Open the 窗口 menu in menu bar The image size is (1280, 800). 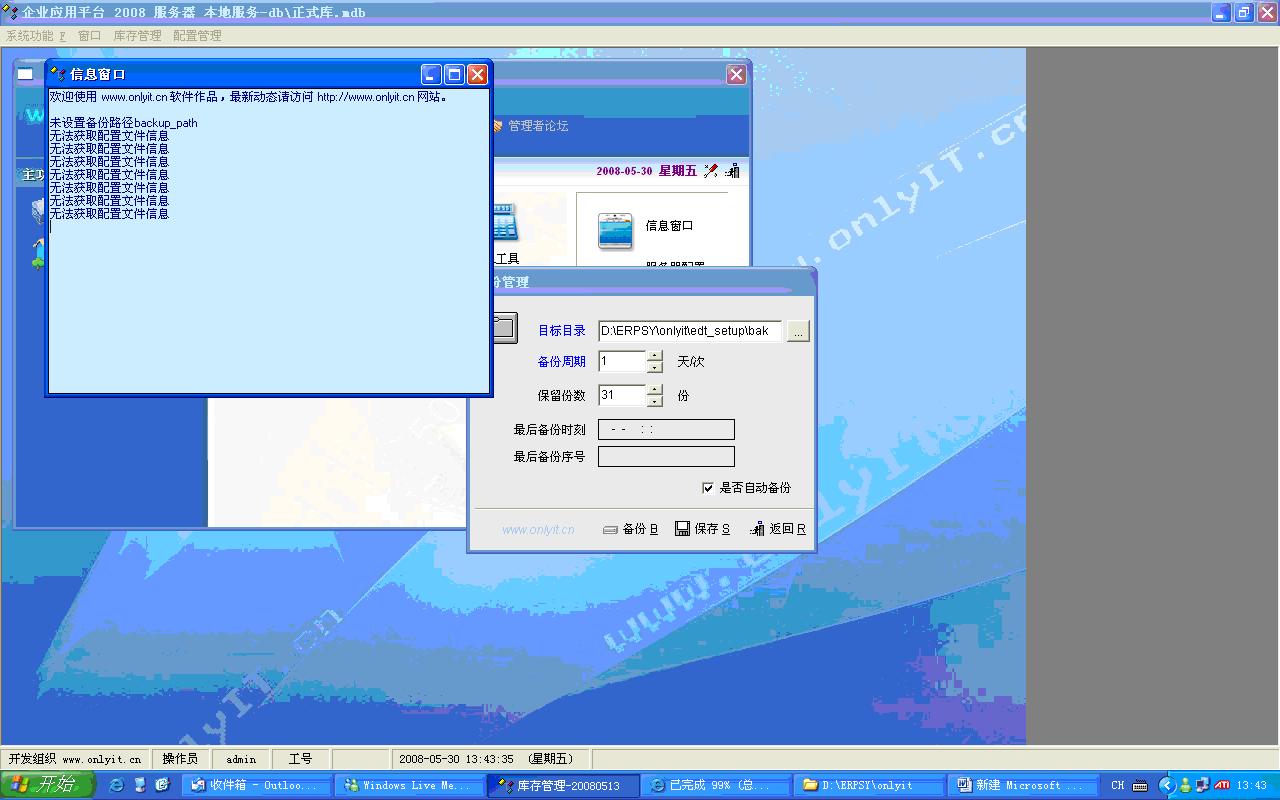click(x=89, y=36)
